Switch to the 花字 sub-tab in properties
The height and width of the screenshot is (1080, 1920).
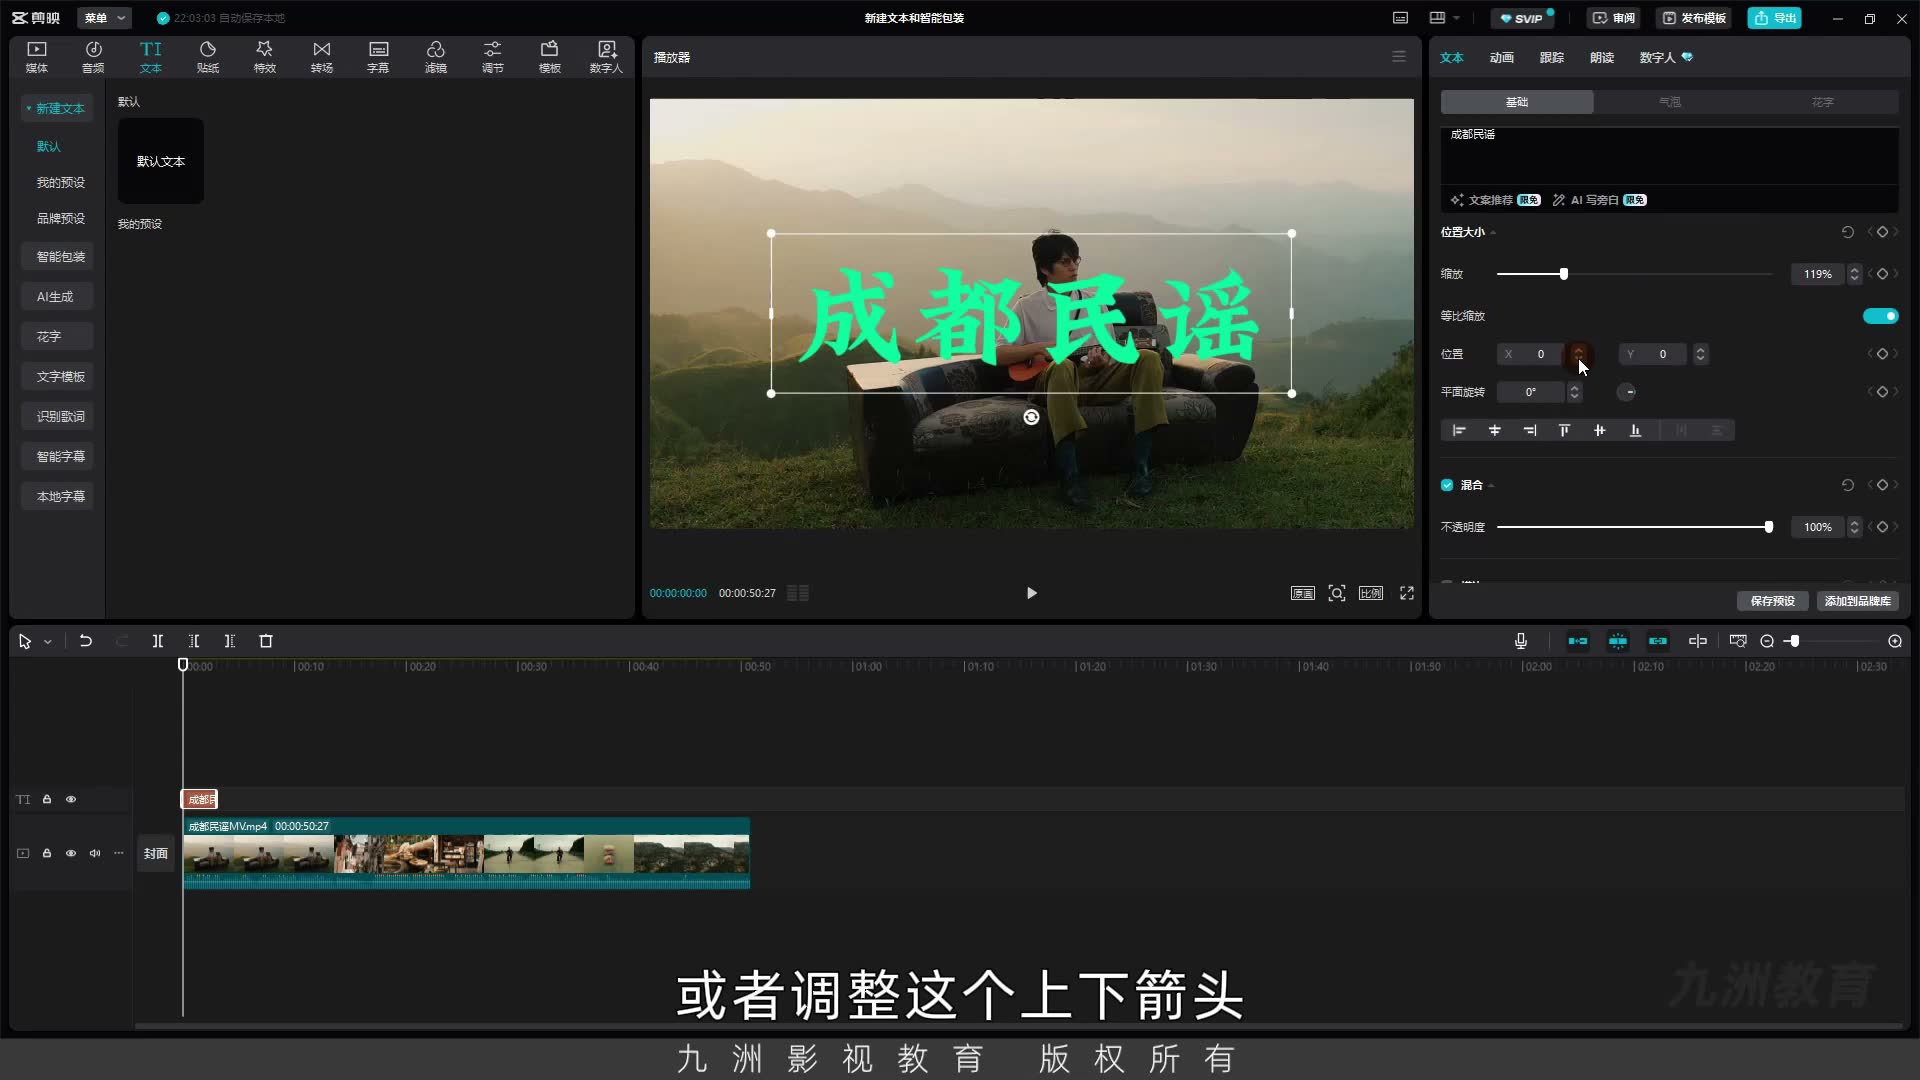click(1823, 102)
